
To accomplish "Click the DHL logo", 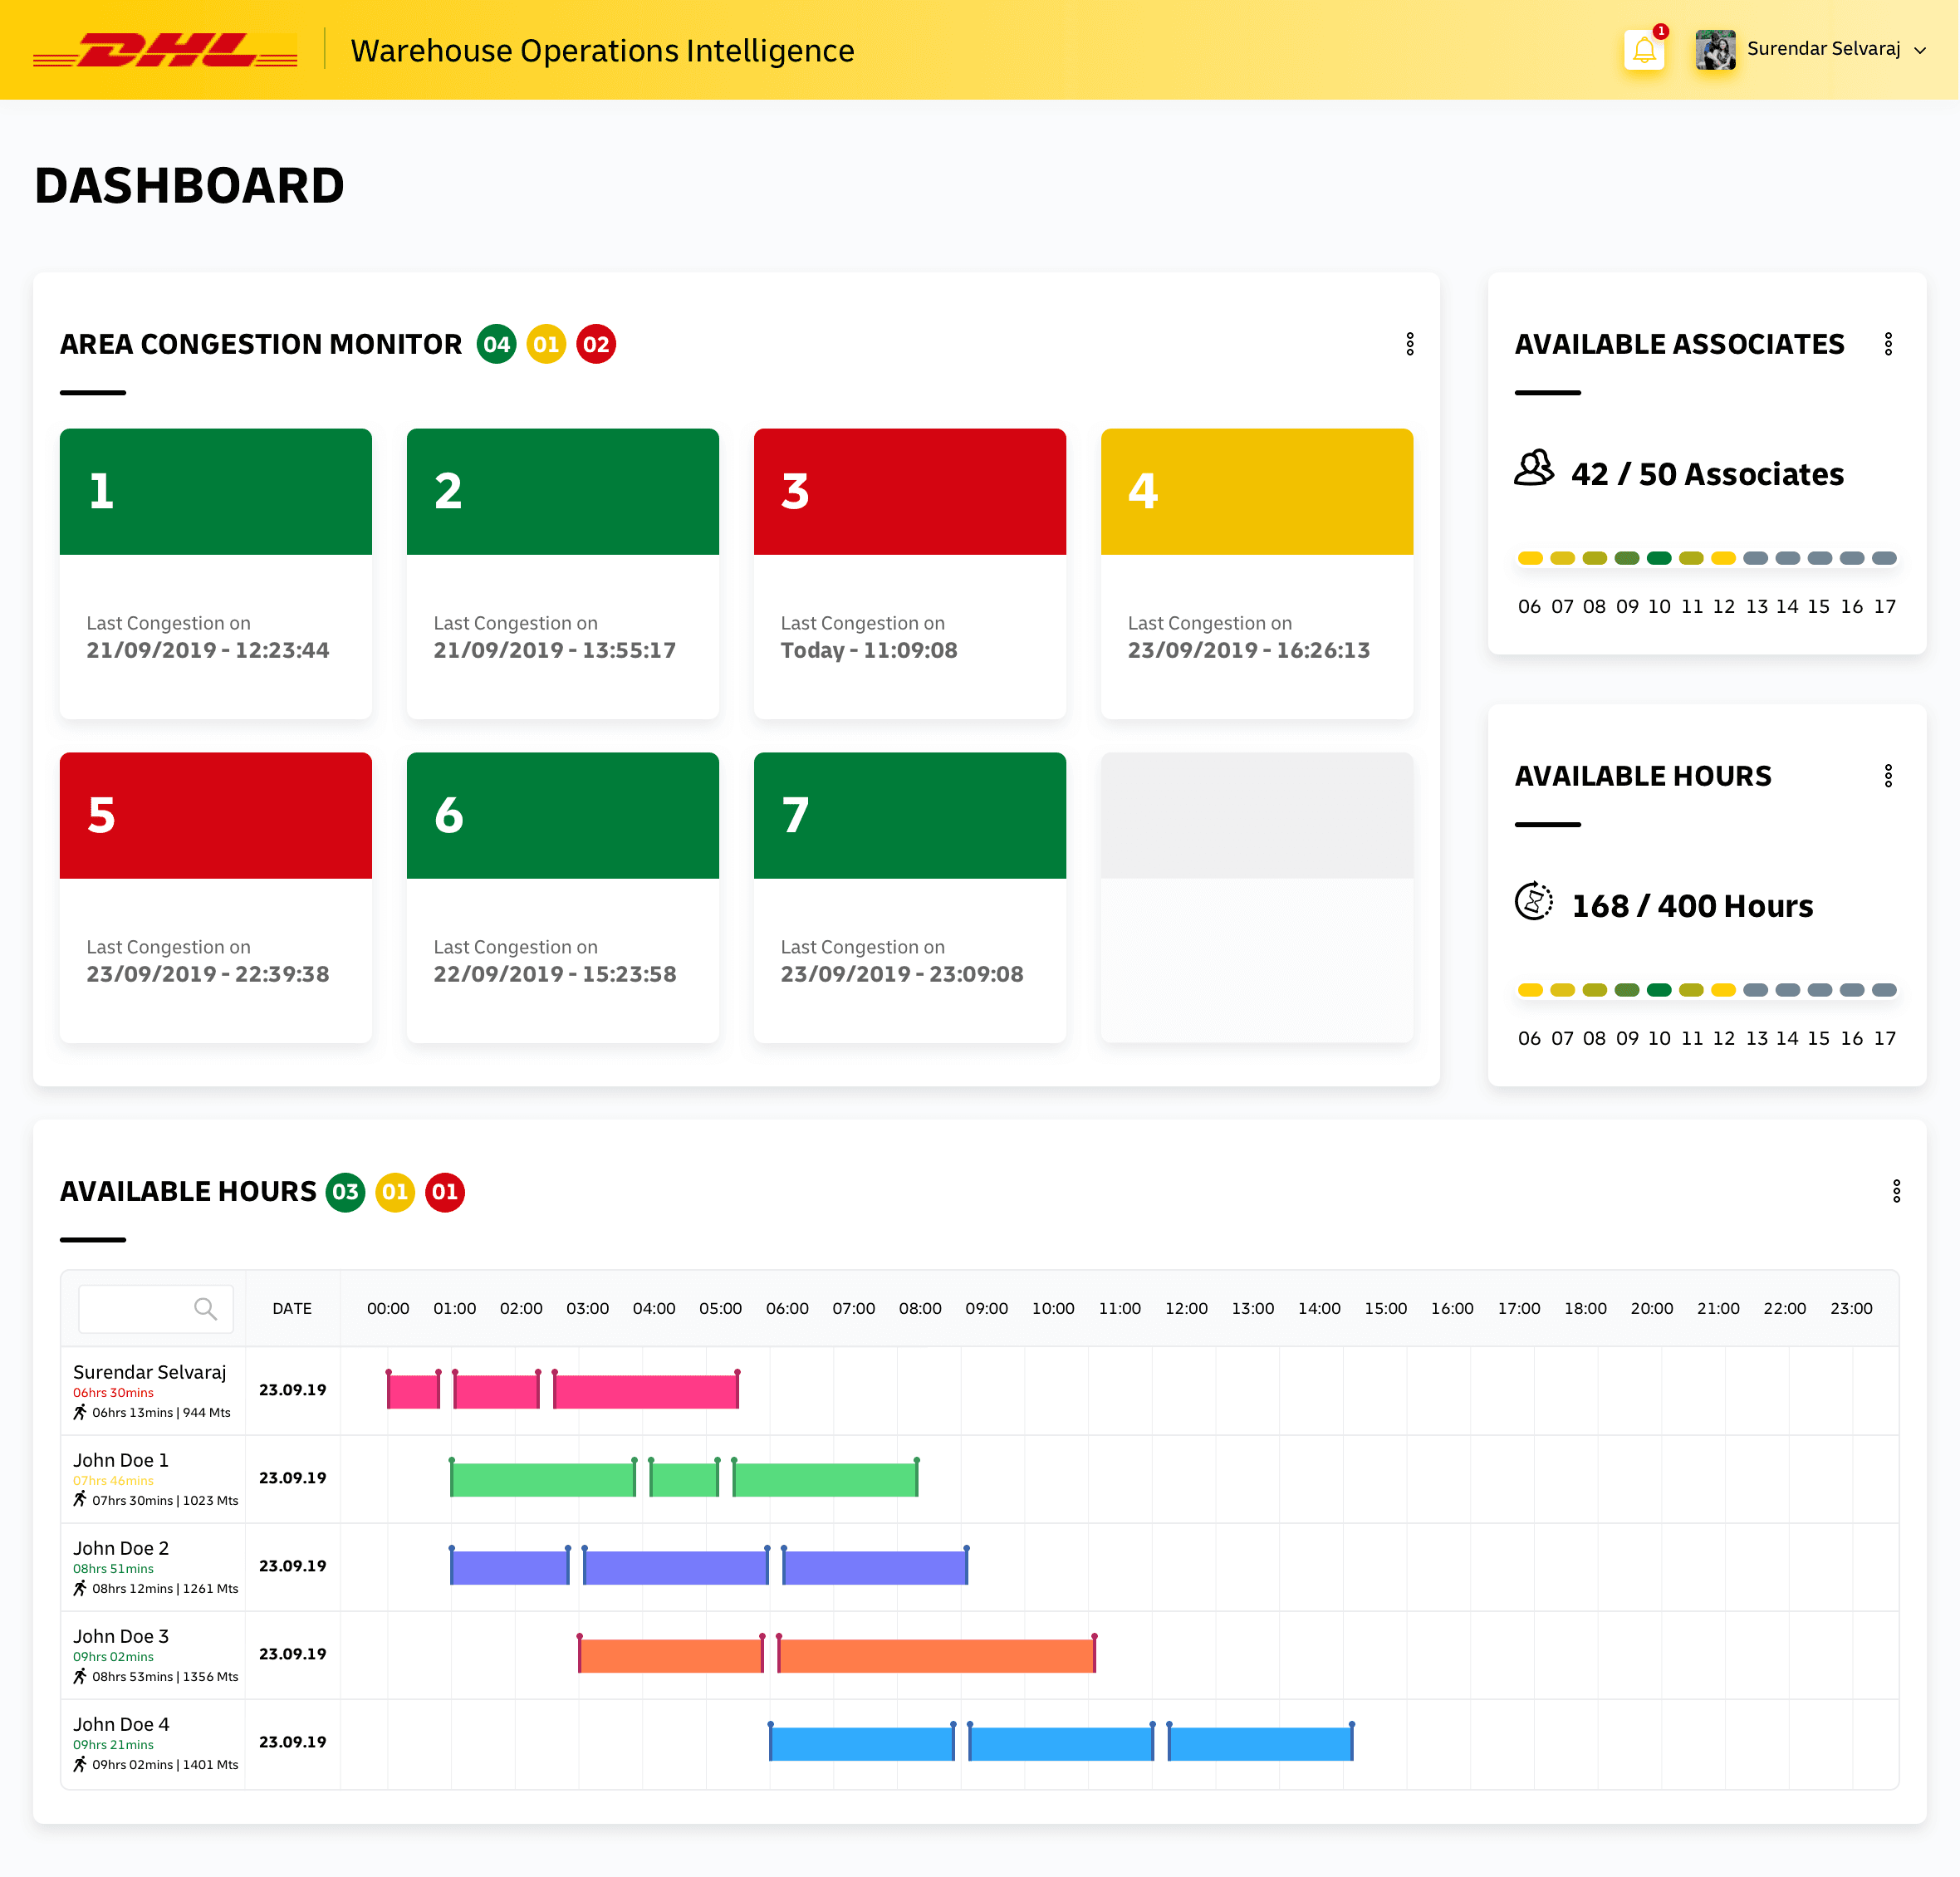I will pos(165,50).
